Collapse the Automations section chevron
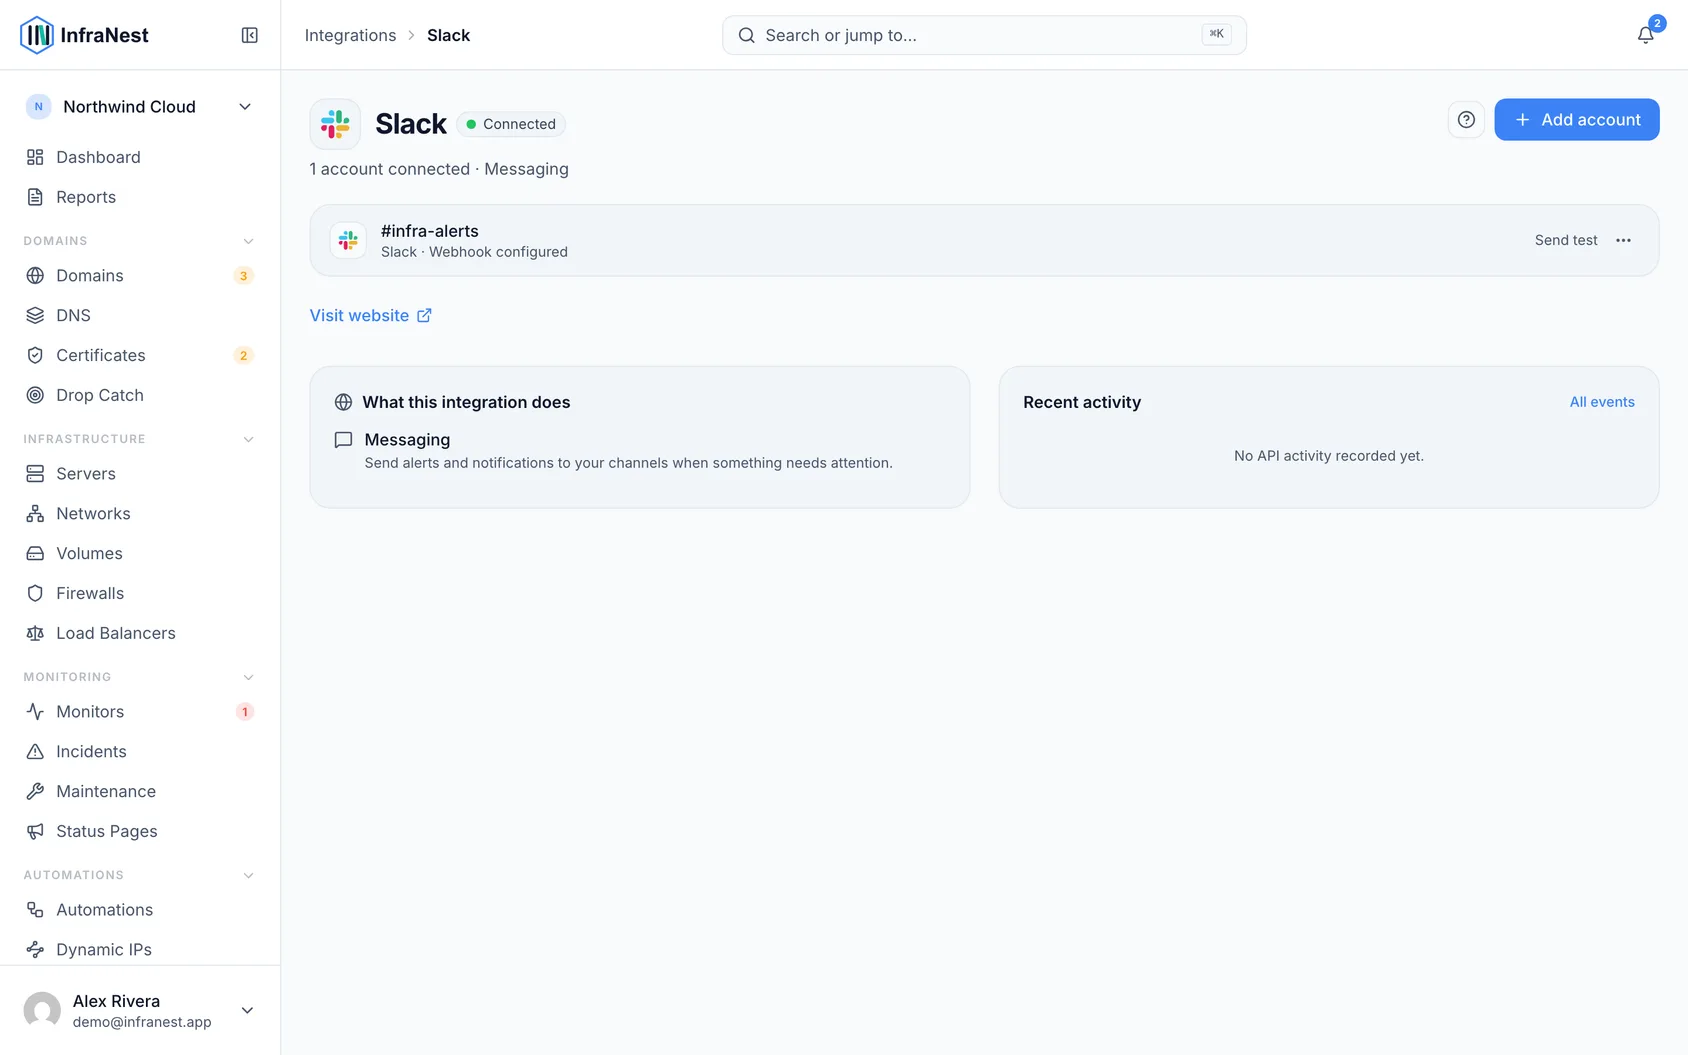Image resolution: width=1688 pixels, height=1055 pixels. click(x=248, y=875)
